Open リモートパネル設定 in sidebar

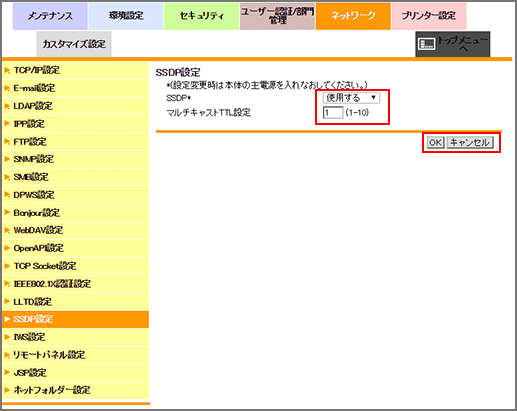pos(75,355)
